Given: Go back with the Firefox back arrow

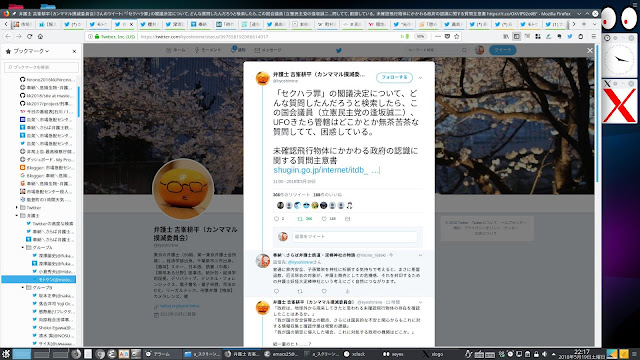Looking at the screenshot, I should tap(8, 36).
